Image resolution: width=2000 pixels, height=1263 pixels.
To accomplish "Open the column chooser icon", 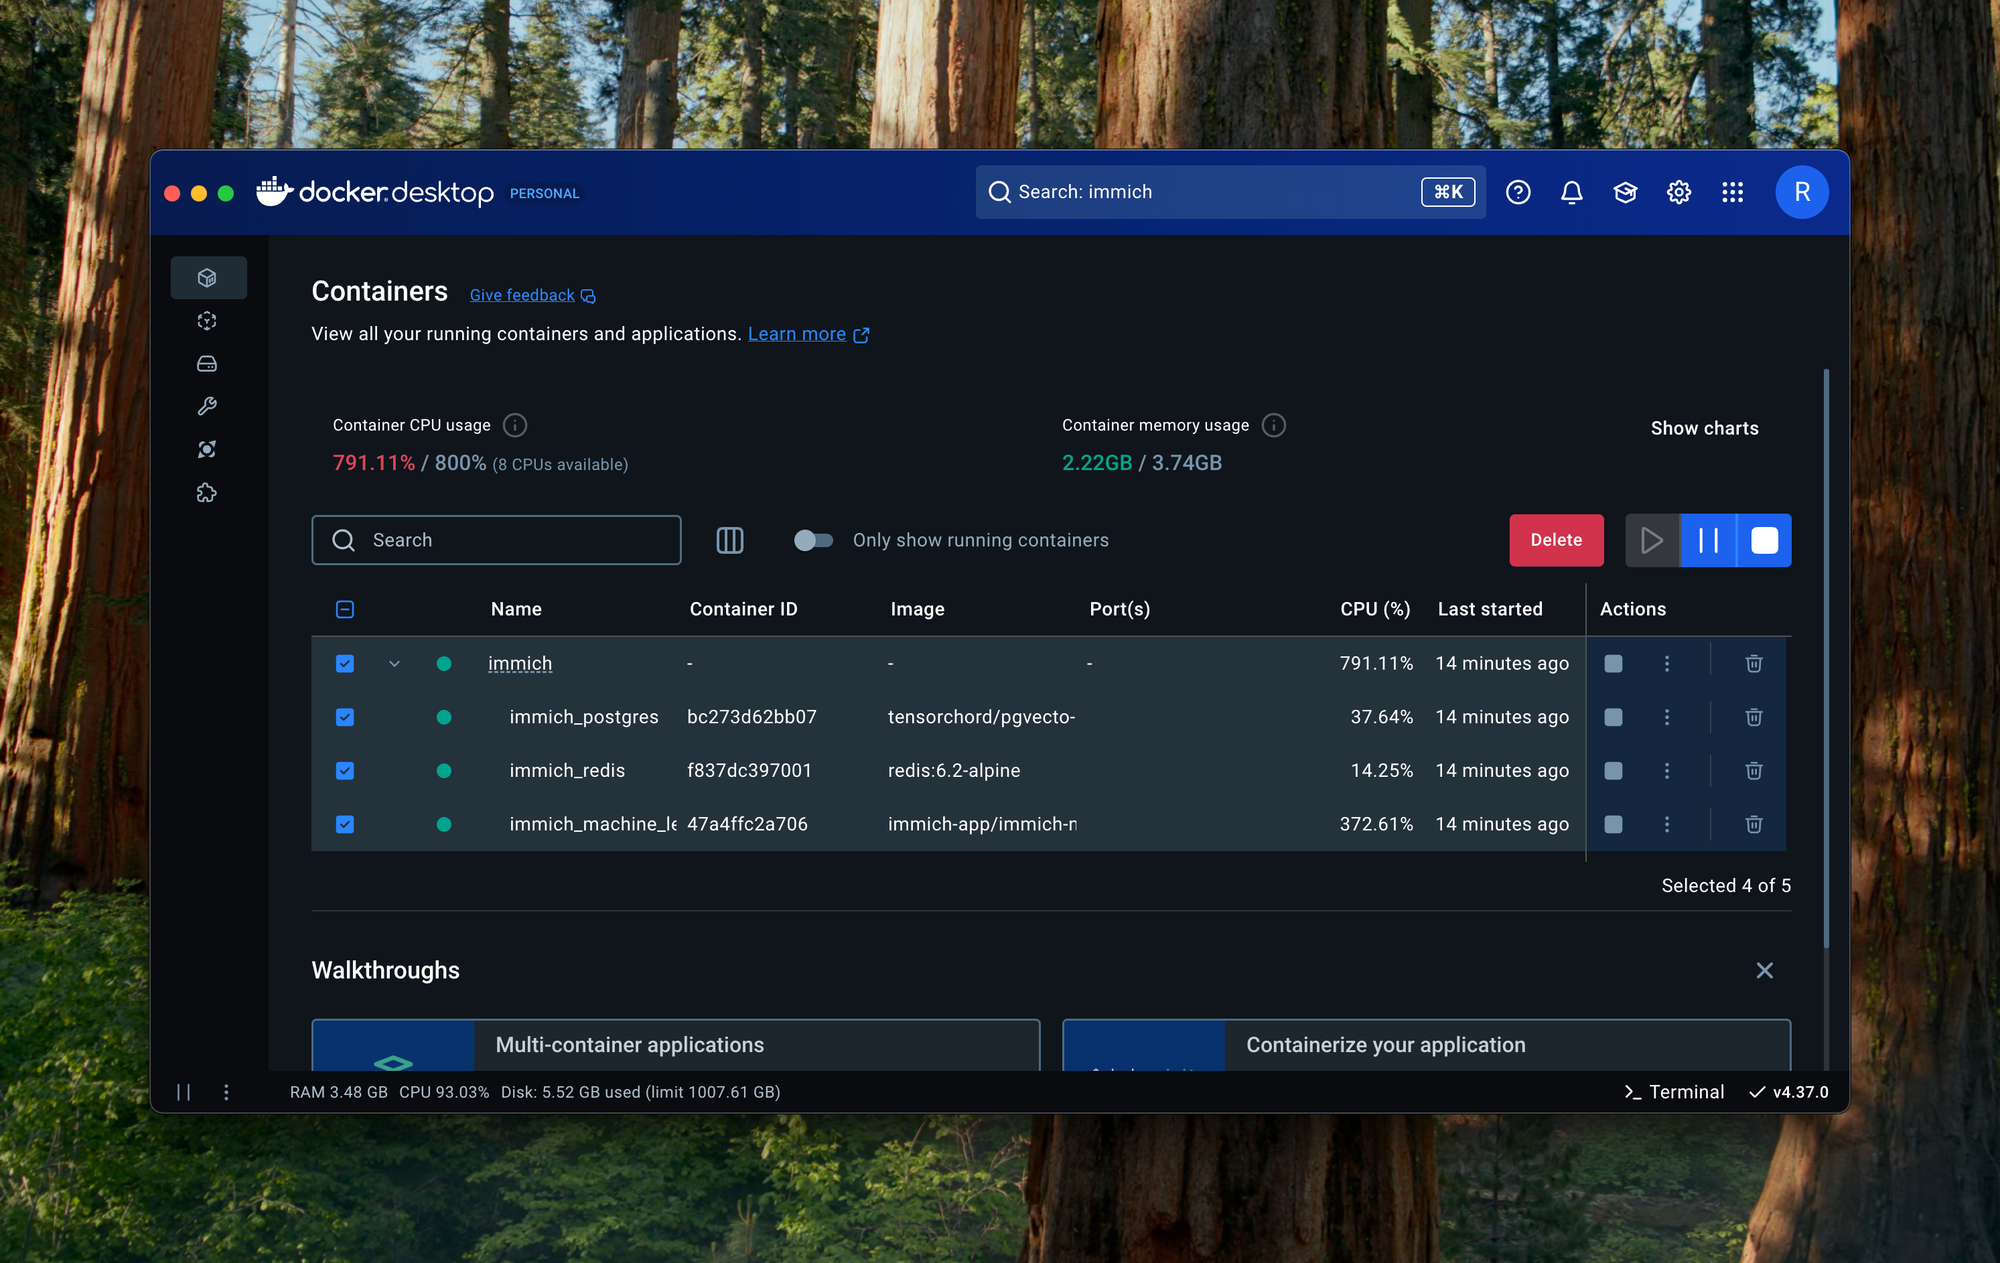I will [730, 540].
